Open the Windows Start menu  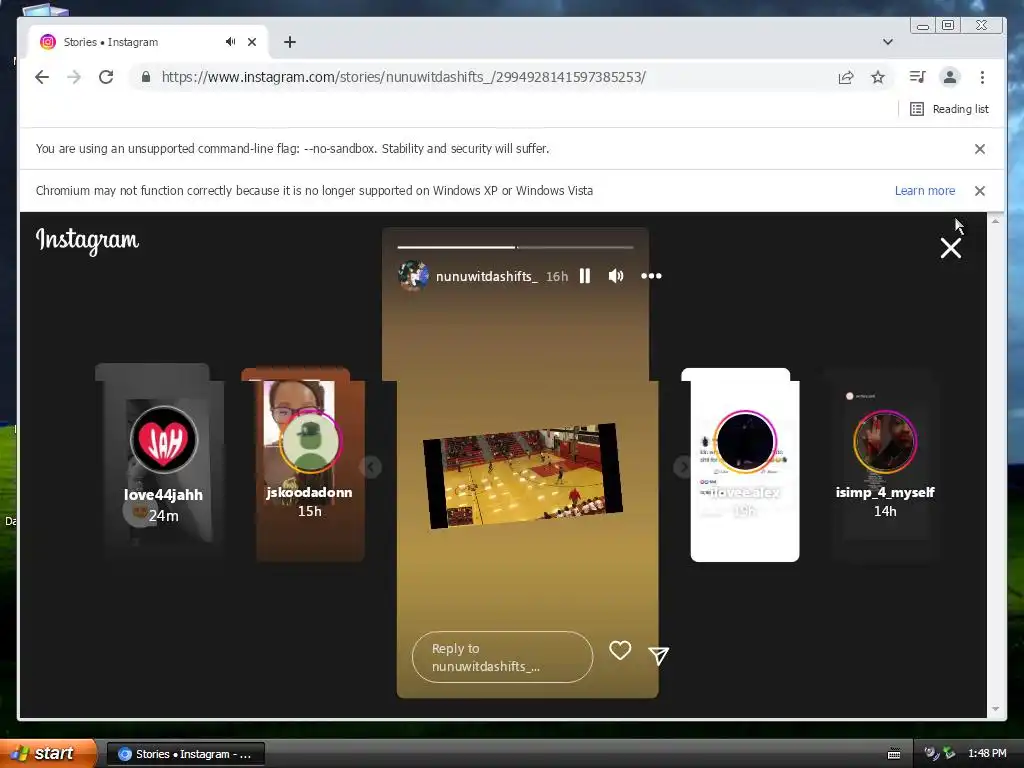(47, 754)
